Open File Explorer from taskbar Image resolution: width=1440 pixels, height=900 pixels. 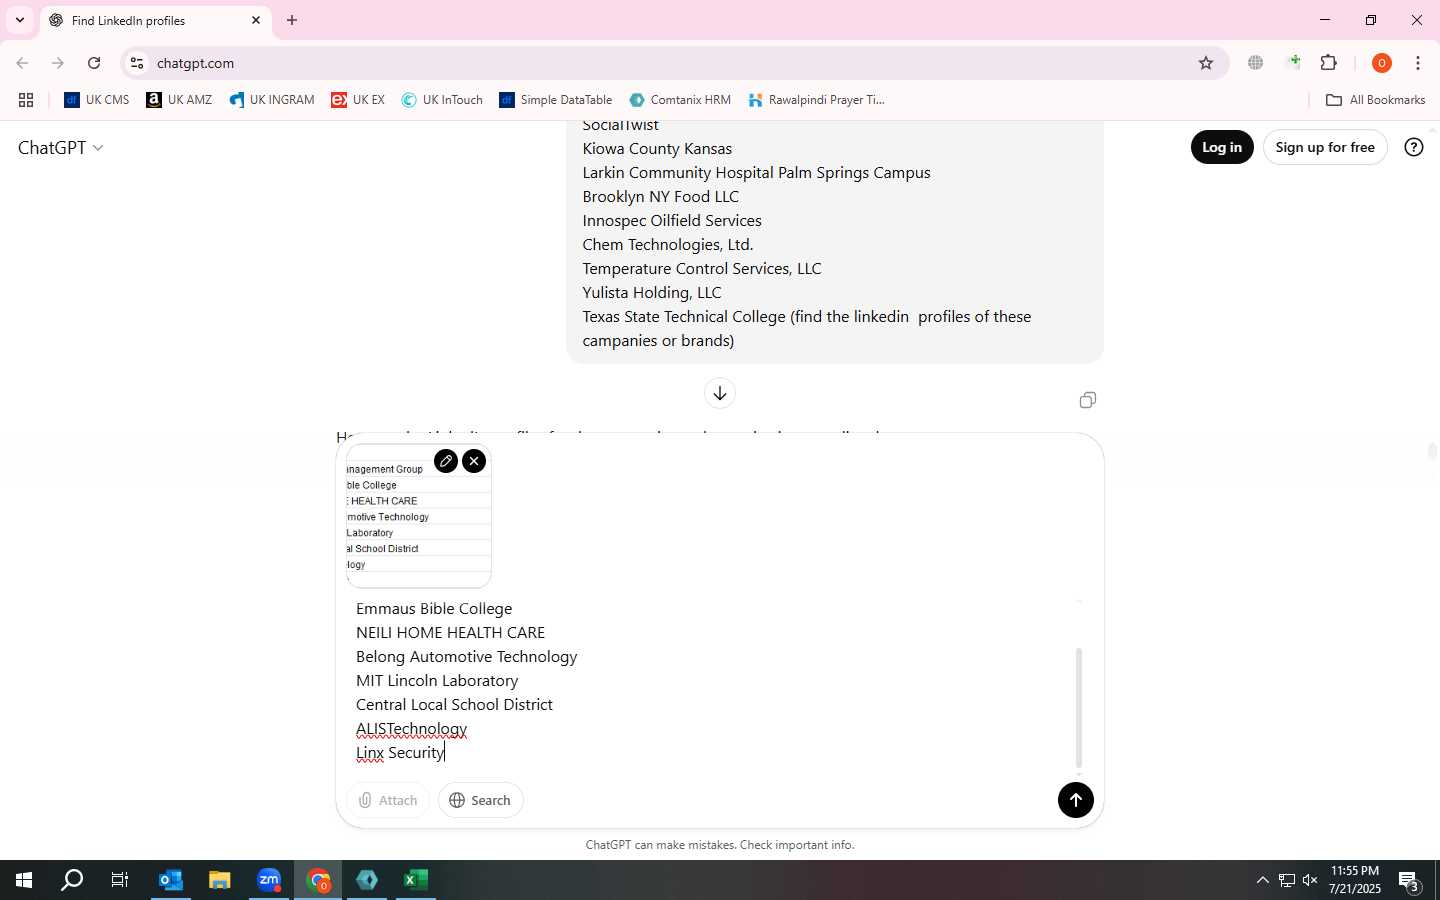tap(219, 880)
